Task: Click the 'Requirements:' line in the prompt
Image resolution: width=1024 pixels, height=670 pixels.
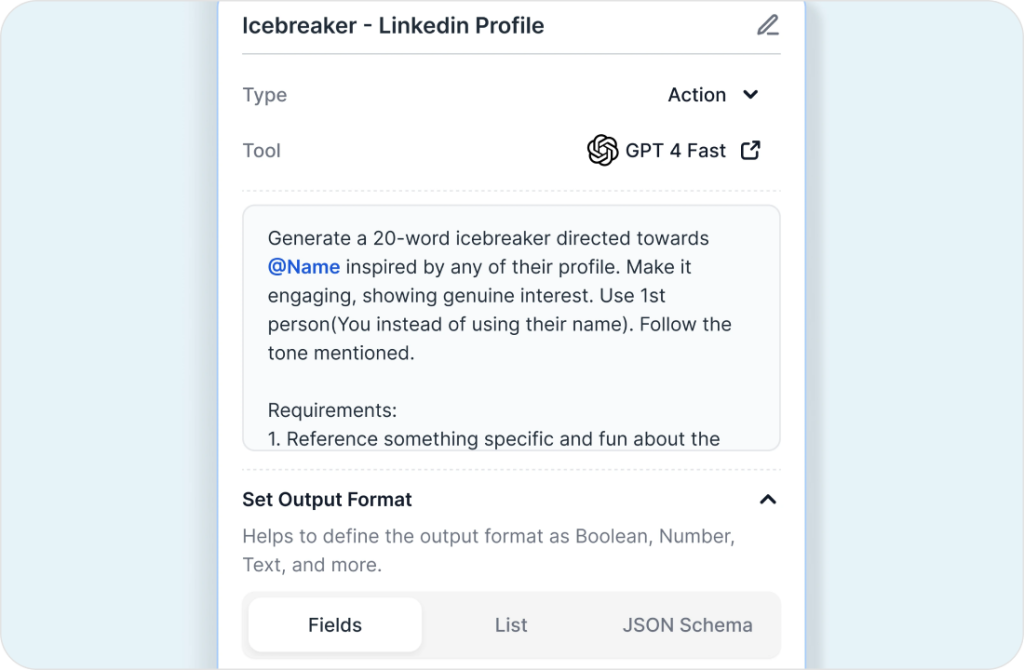Action: (333, 411)
